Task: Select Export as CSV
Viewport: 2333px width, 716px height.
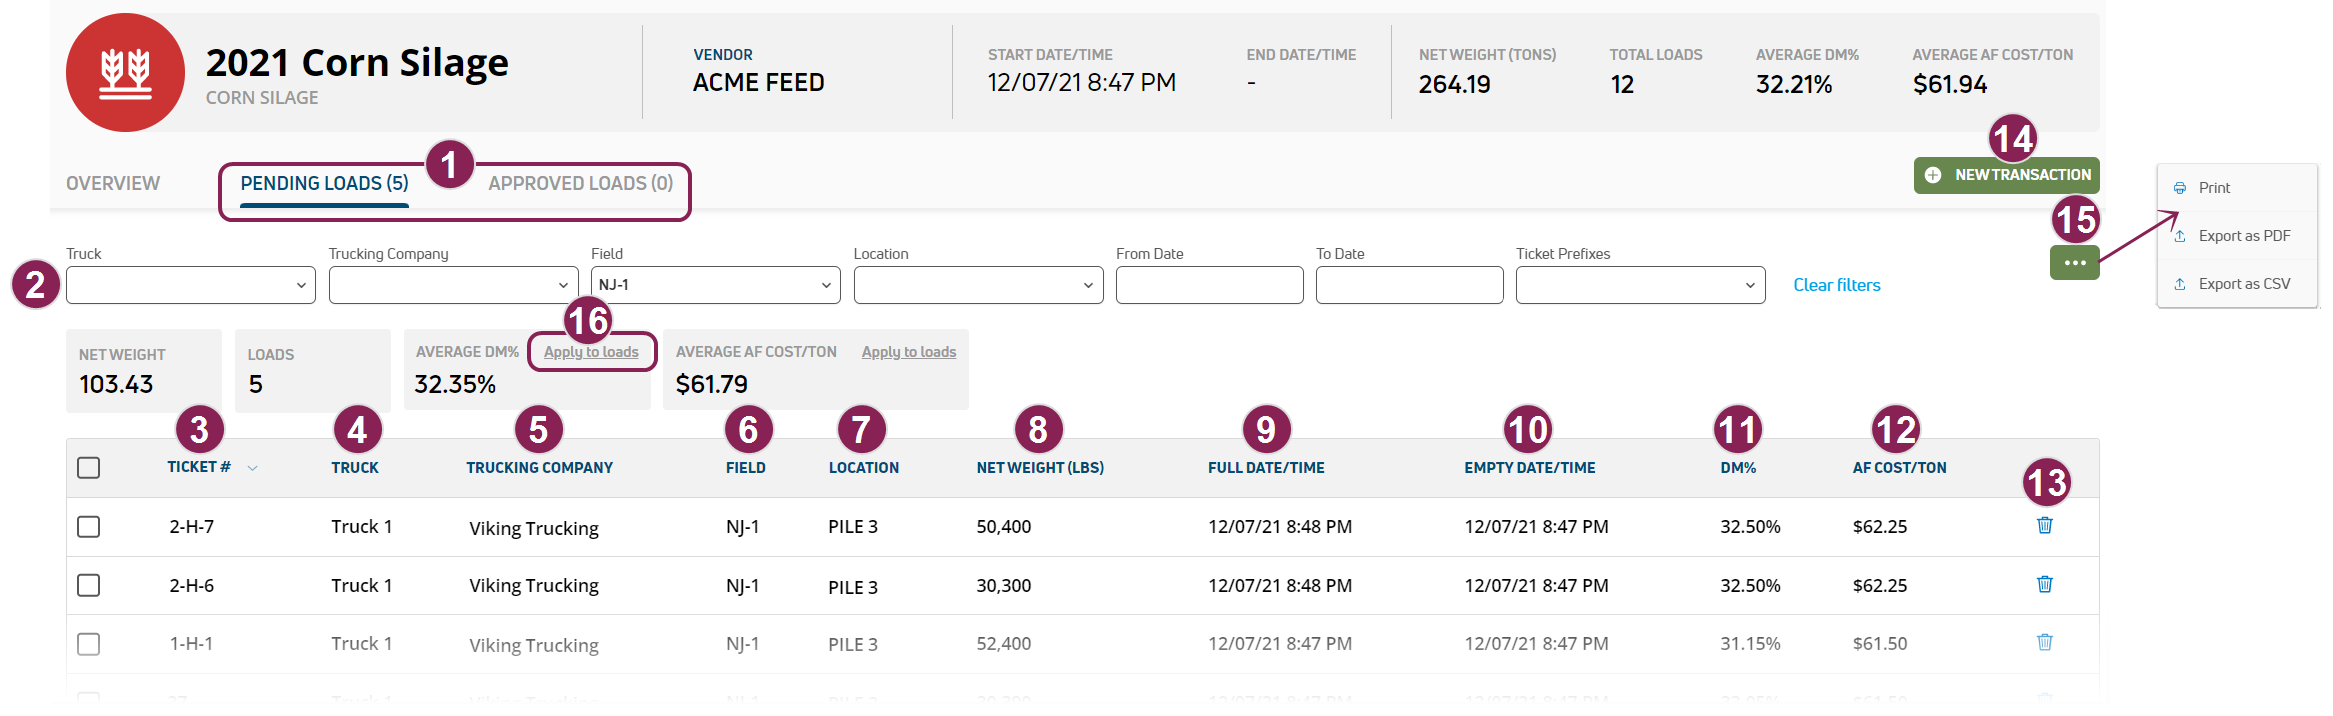Action: point(2243,284)
